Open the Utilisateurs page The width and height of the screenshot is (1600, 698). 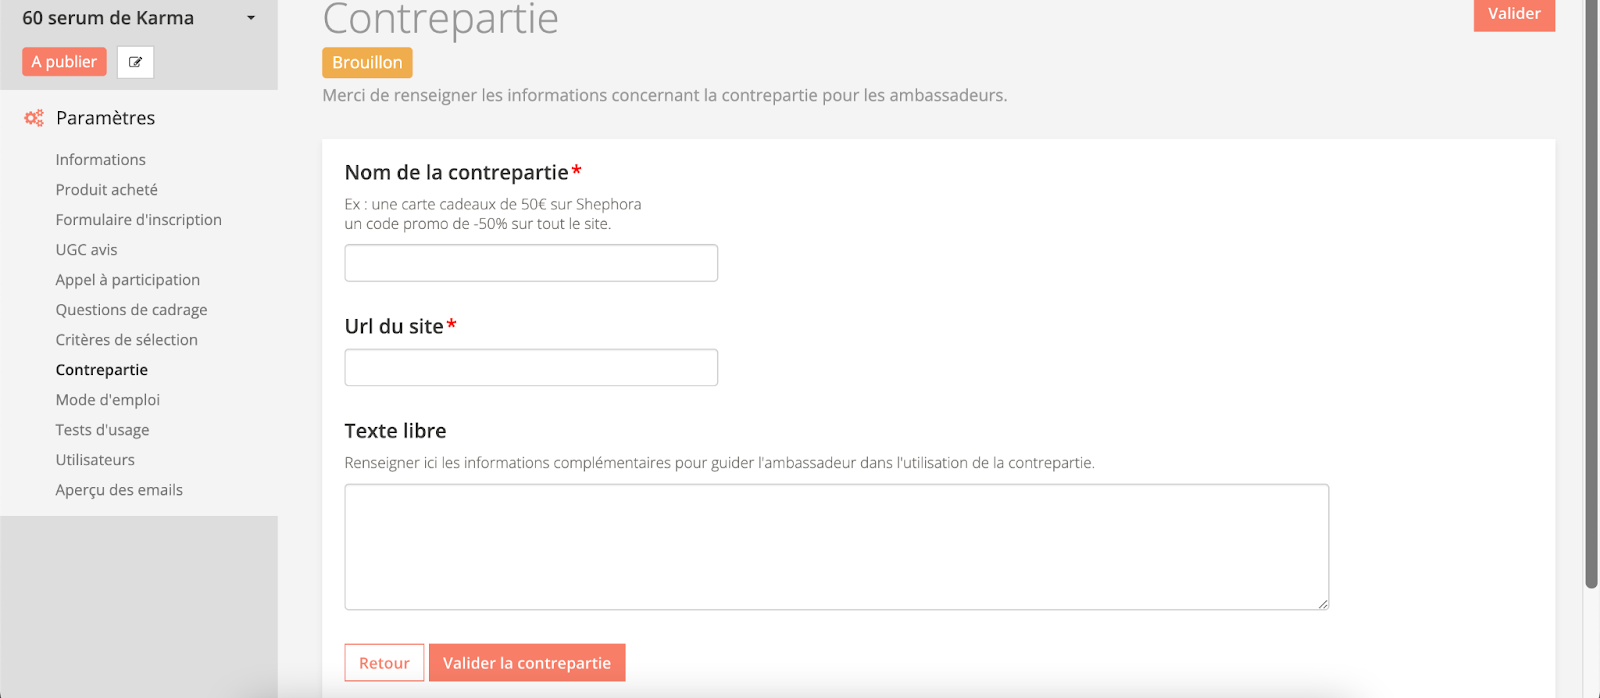95,460
